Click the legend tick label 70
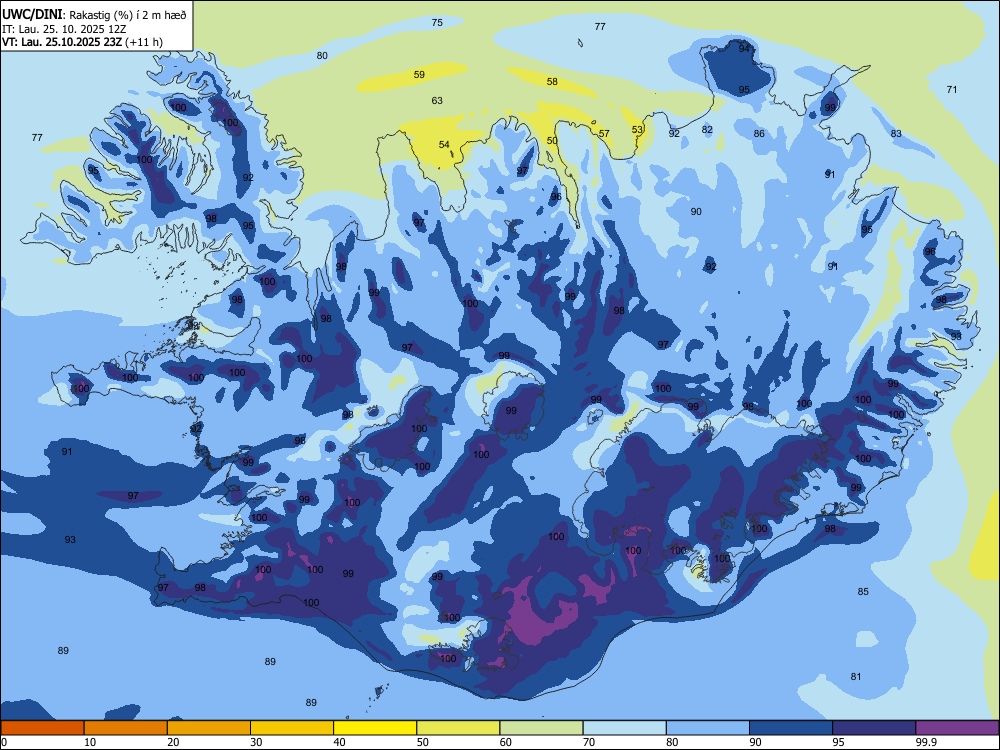The image size is (1000, 750). point(589,742)
